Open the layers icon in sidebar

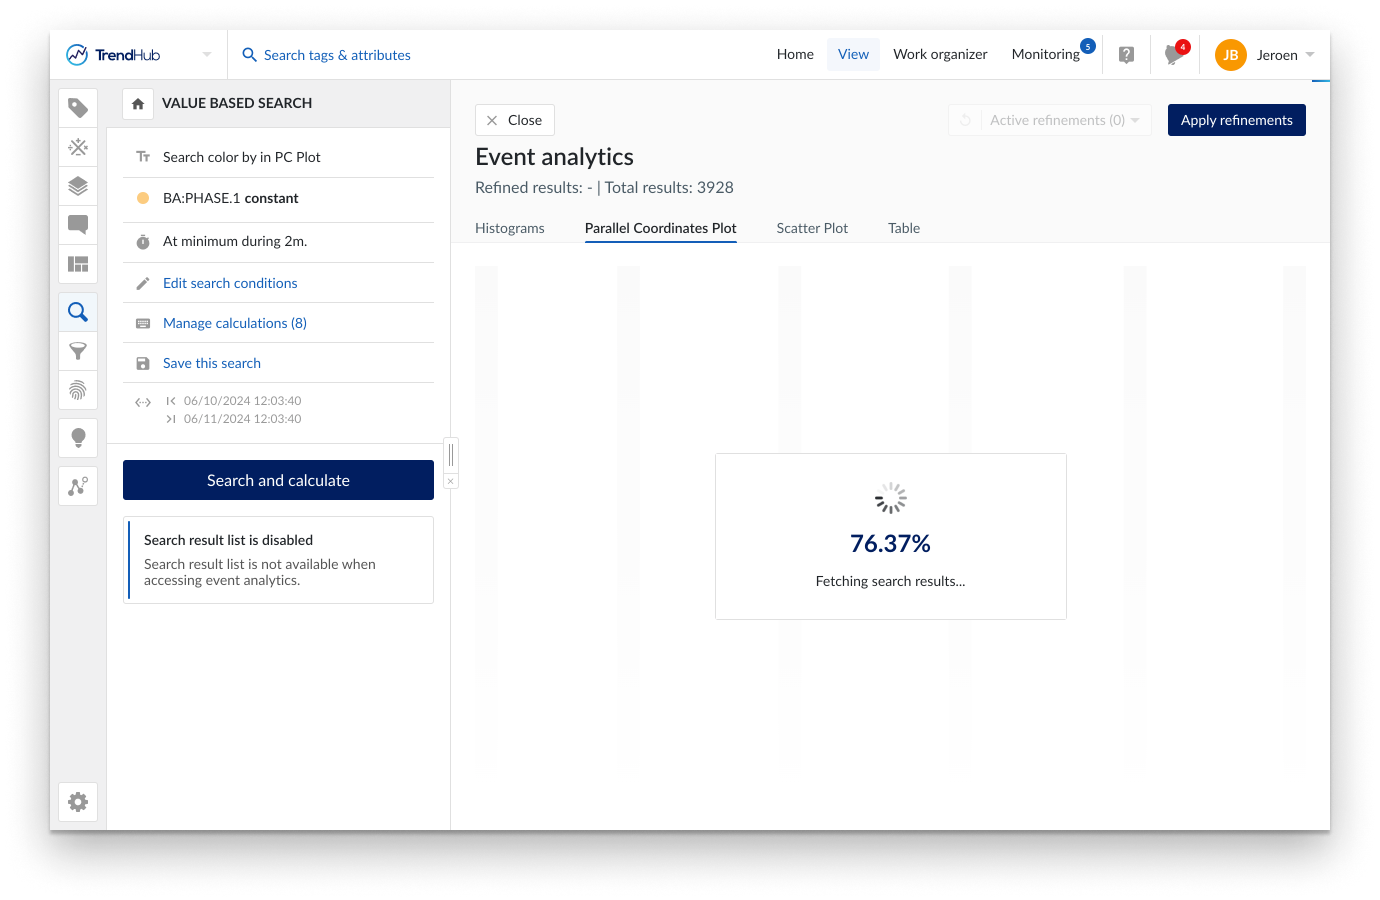pos(78,186)
